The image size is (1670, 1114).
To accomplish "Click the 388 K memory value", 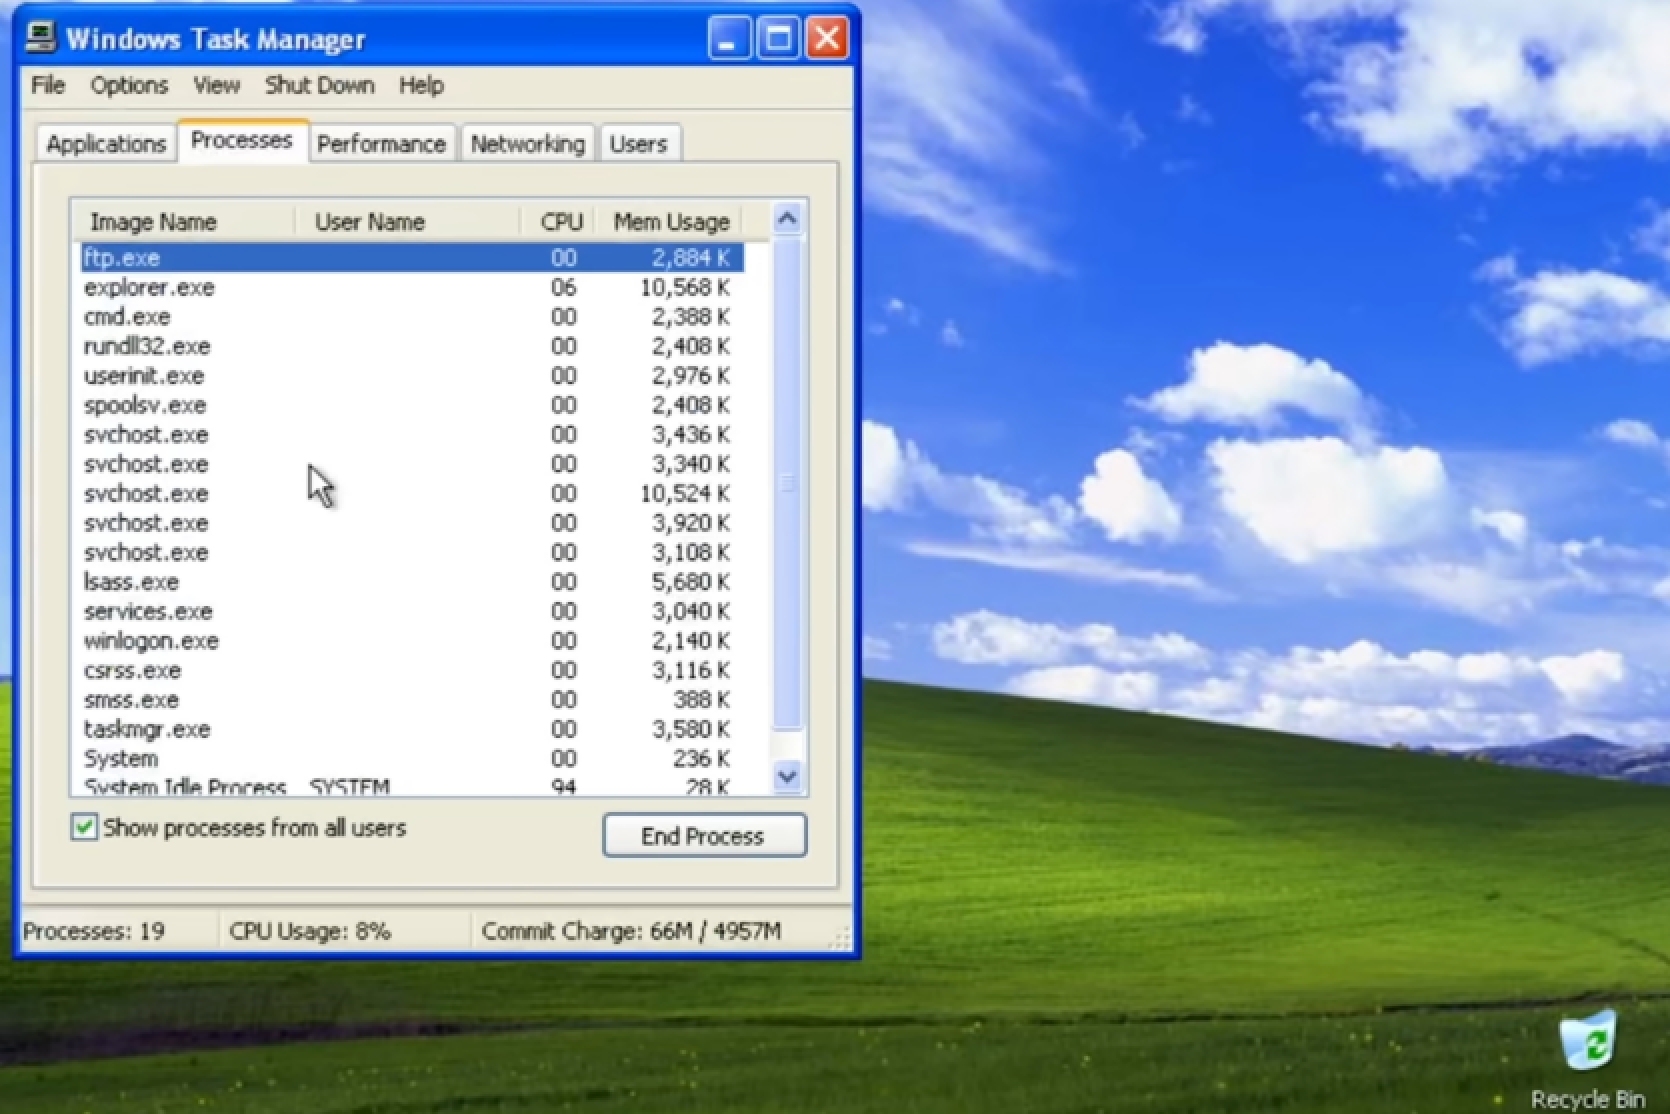I will point(700,700).
